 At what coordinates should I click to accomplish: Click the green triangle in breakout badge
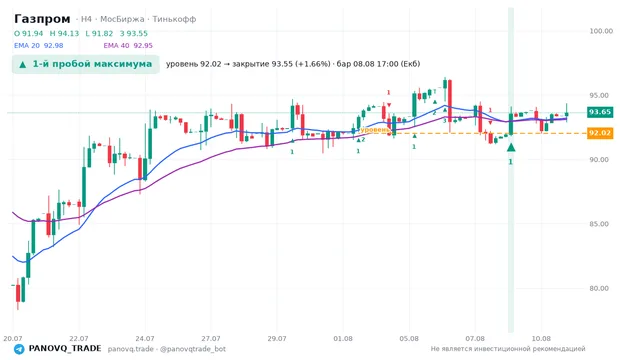23,64
